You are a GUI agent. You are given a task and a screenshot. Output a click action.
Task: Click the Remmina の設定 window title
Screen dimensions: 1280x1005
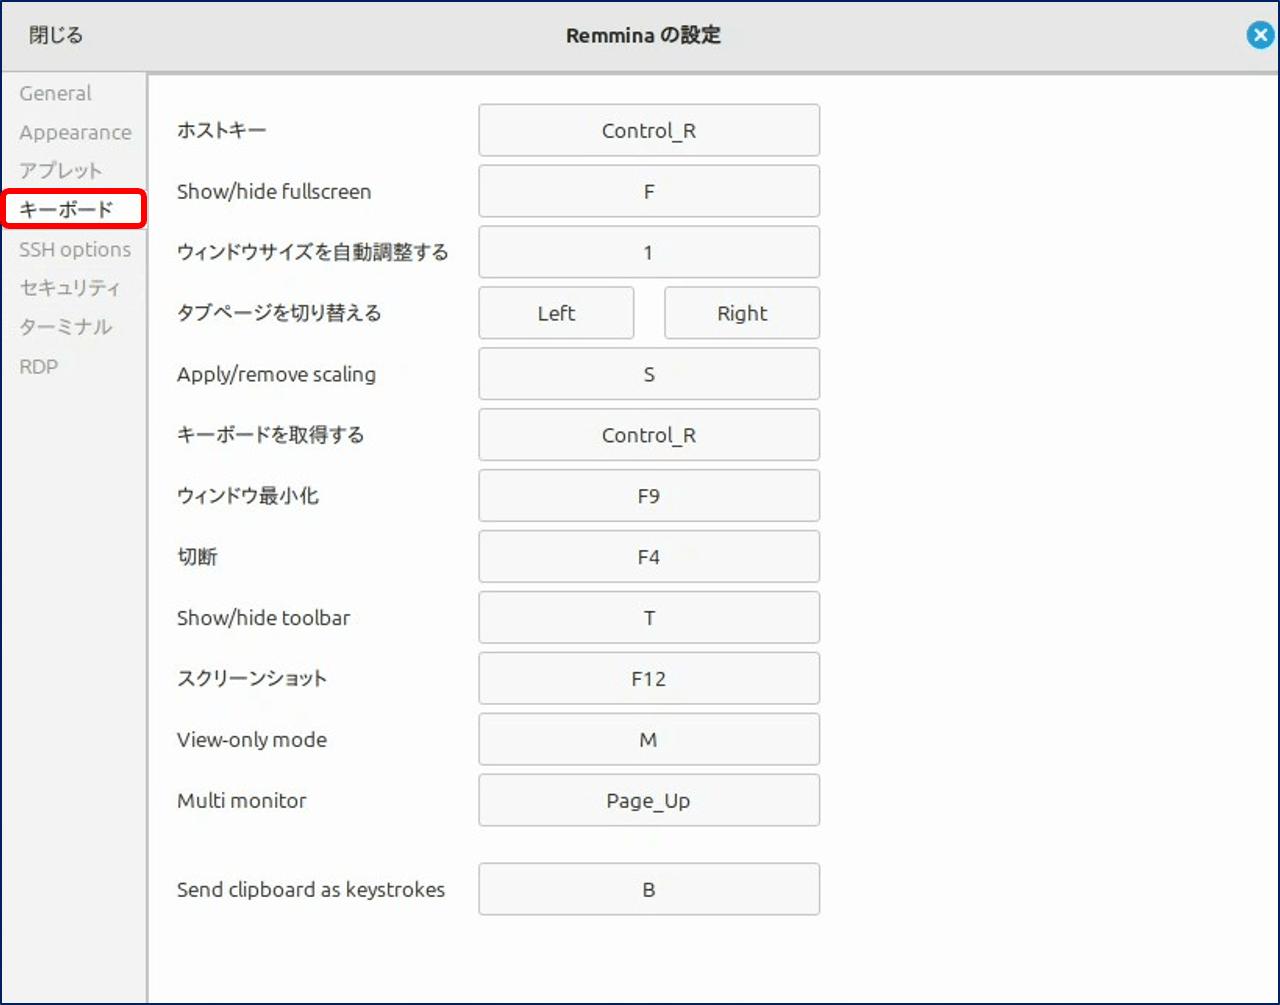[643, 35]
